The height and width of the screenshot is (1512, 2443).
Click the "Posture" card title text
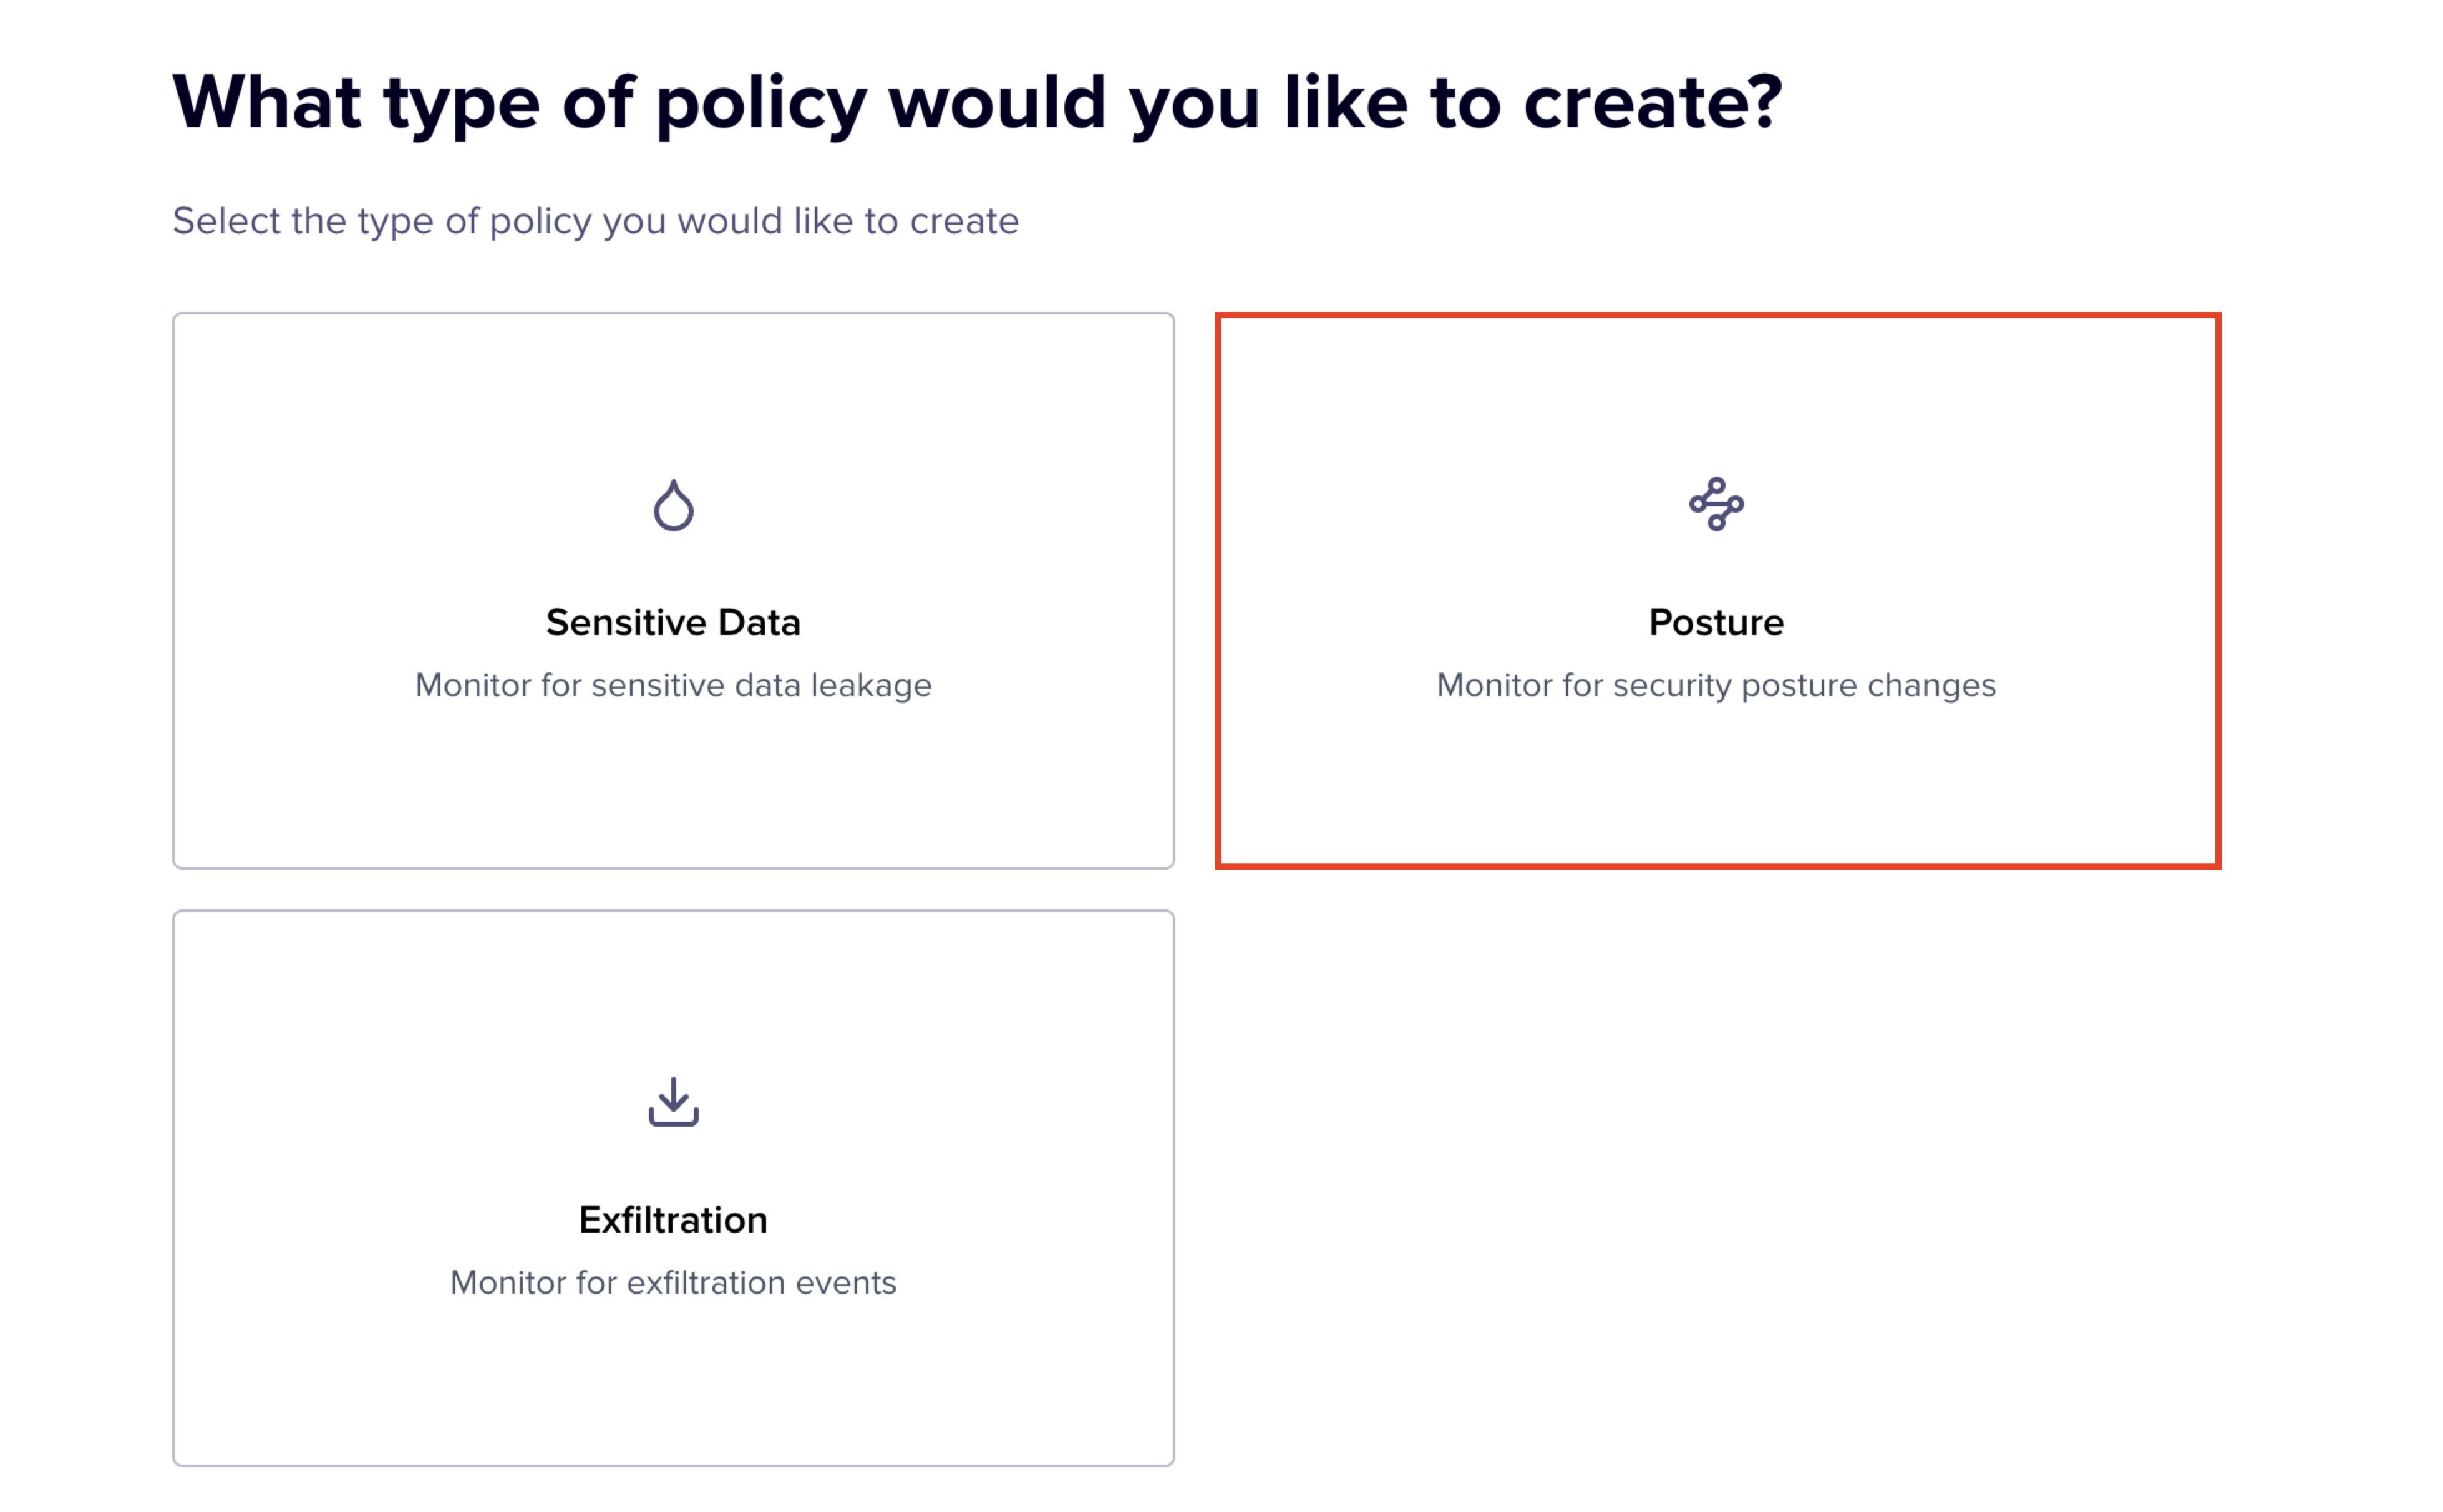point(1716,622)
